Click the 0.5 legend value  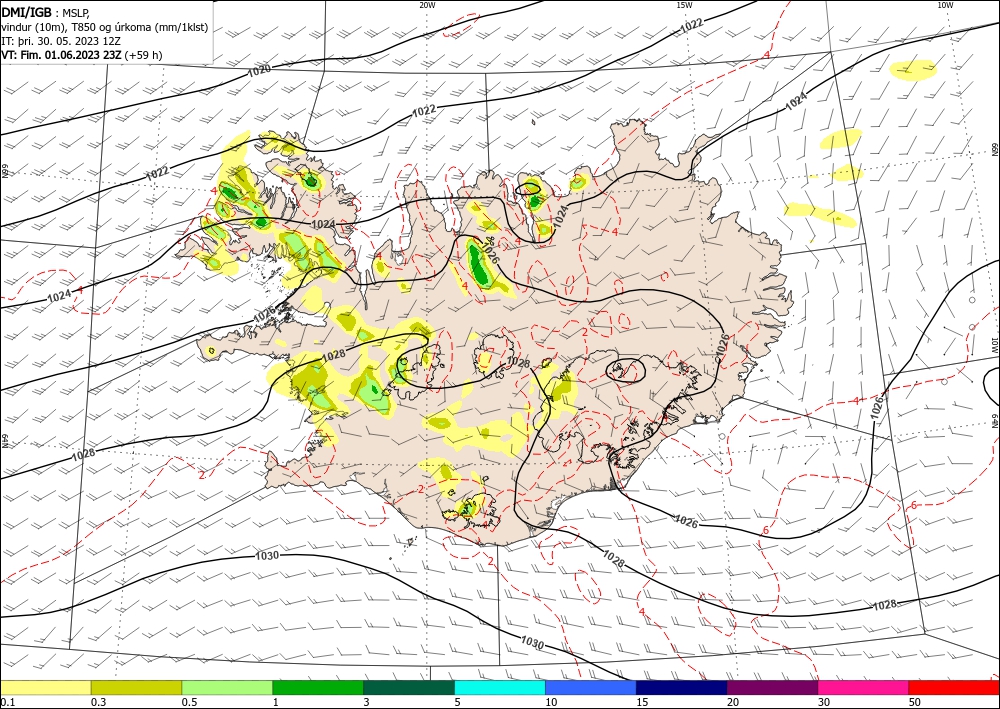189,702
